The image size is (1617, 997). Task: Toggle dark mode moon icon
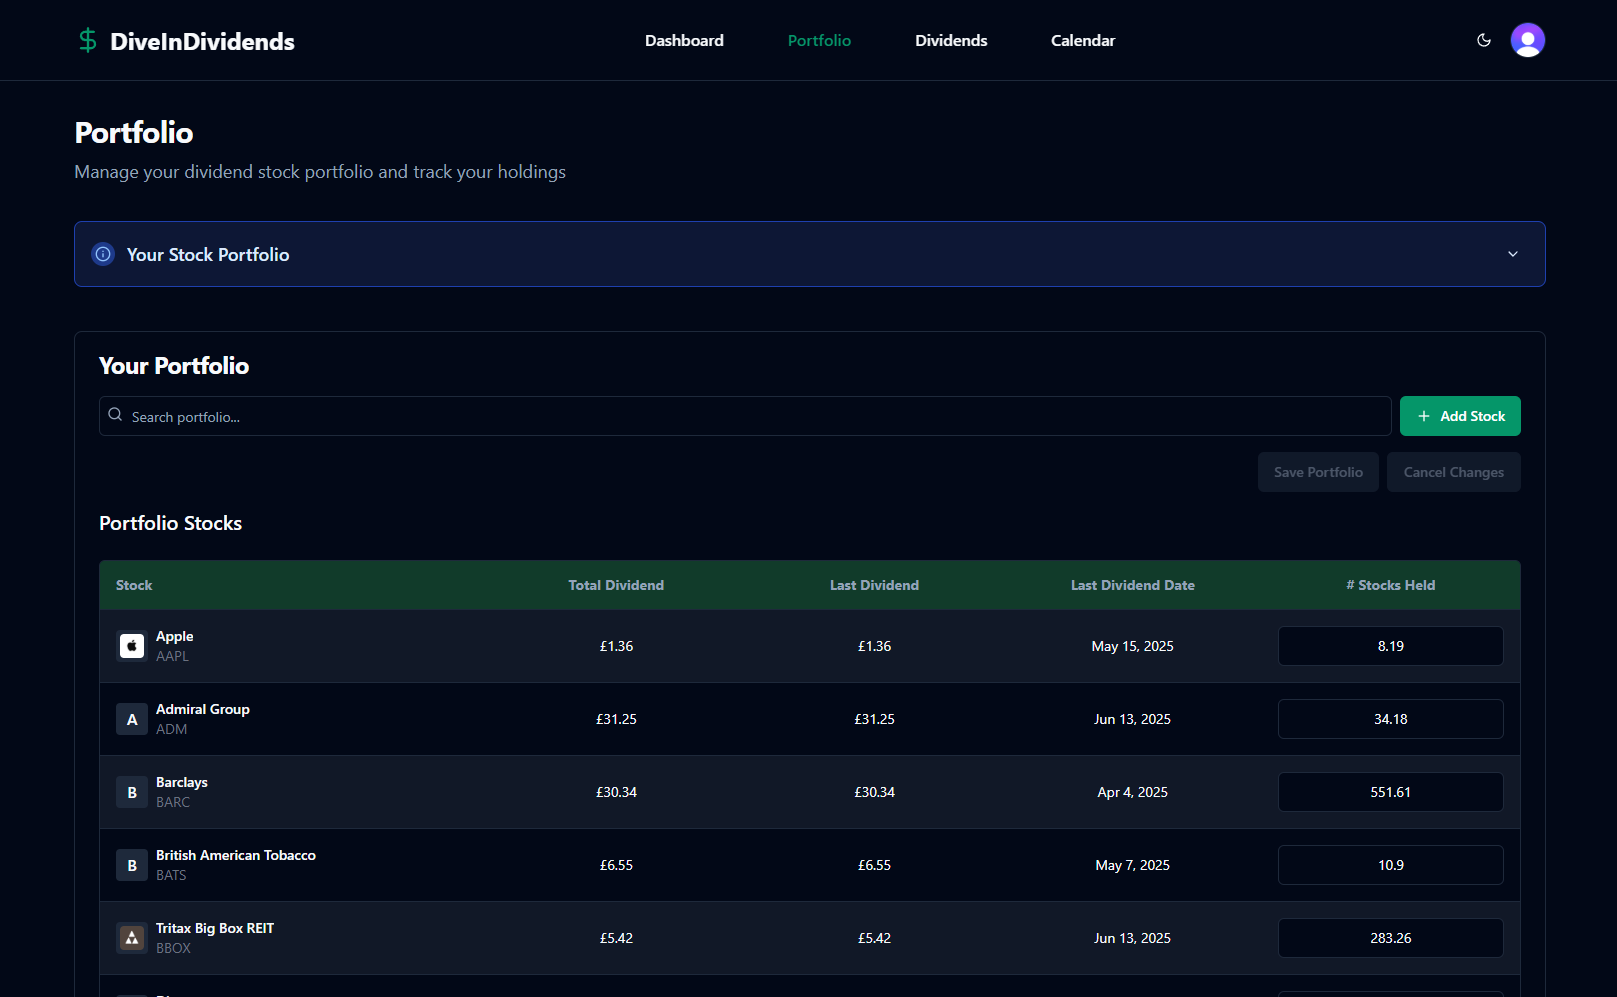pyautogui.click(x=1484, y=40)
